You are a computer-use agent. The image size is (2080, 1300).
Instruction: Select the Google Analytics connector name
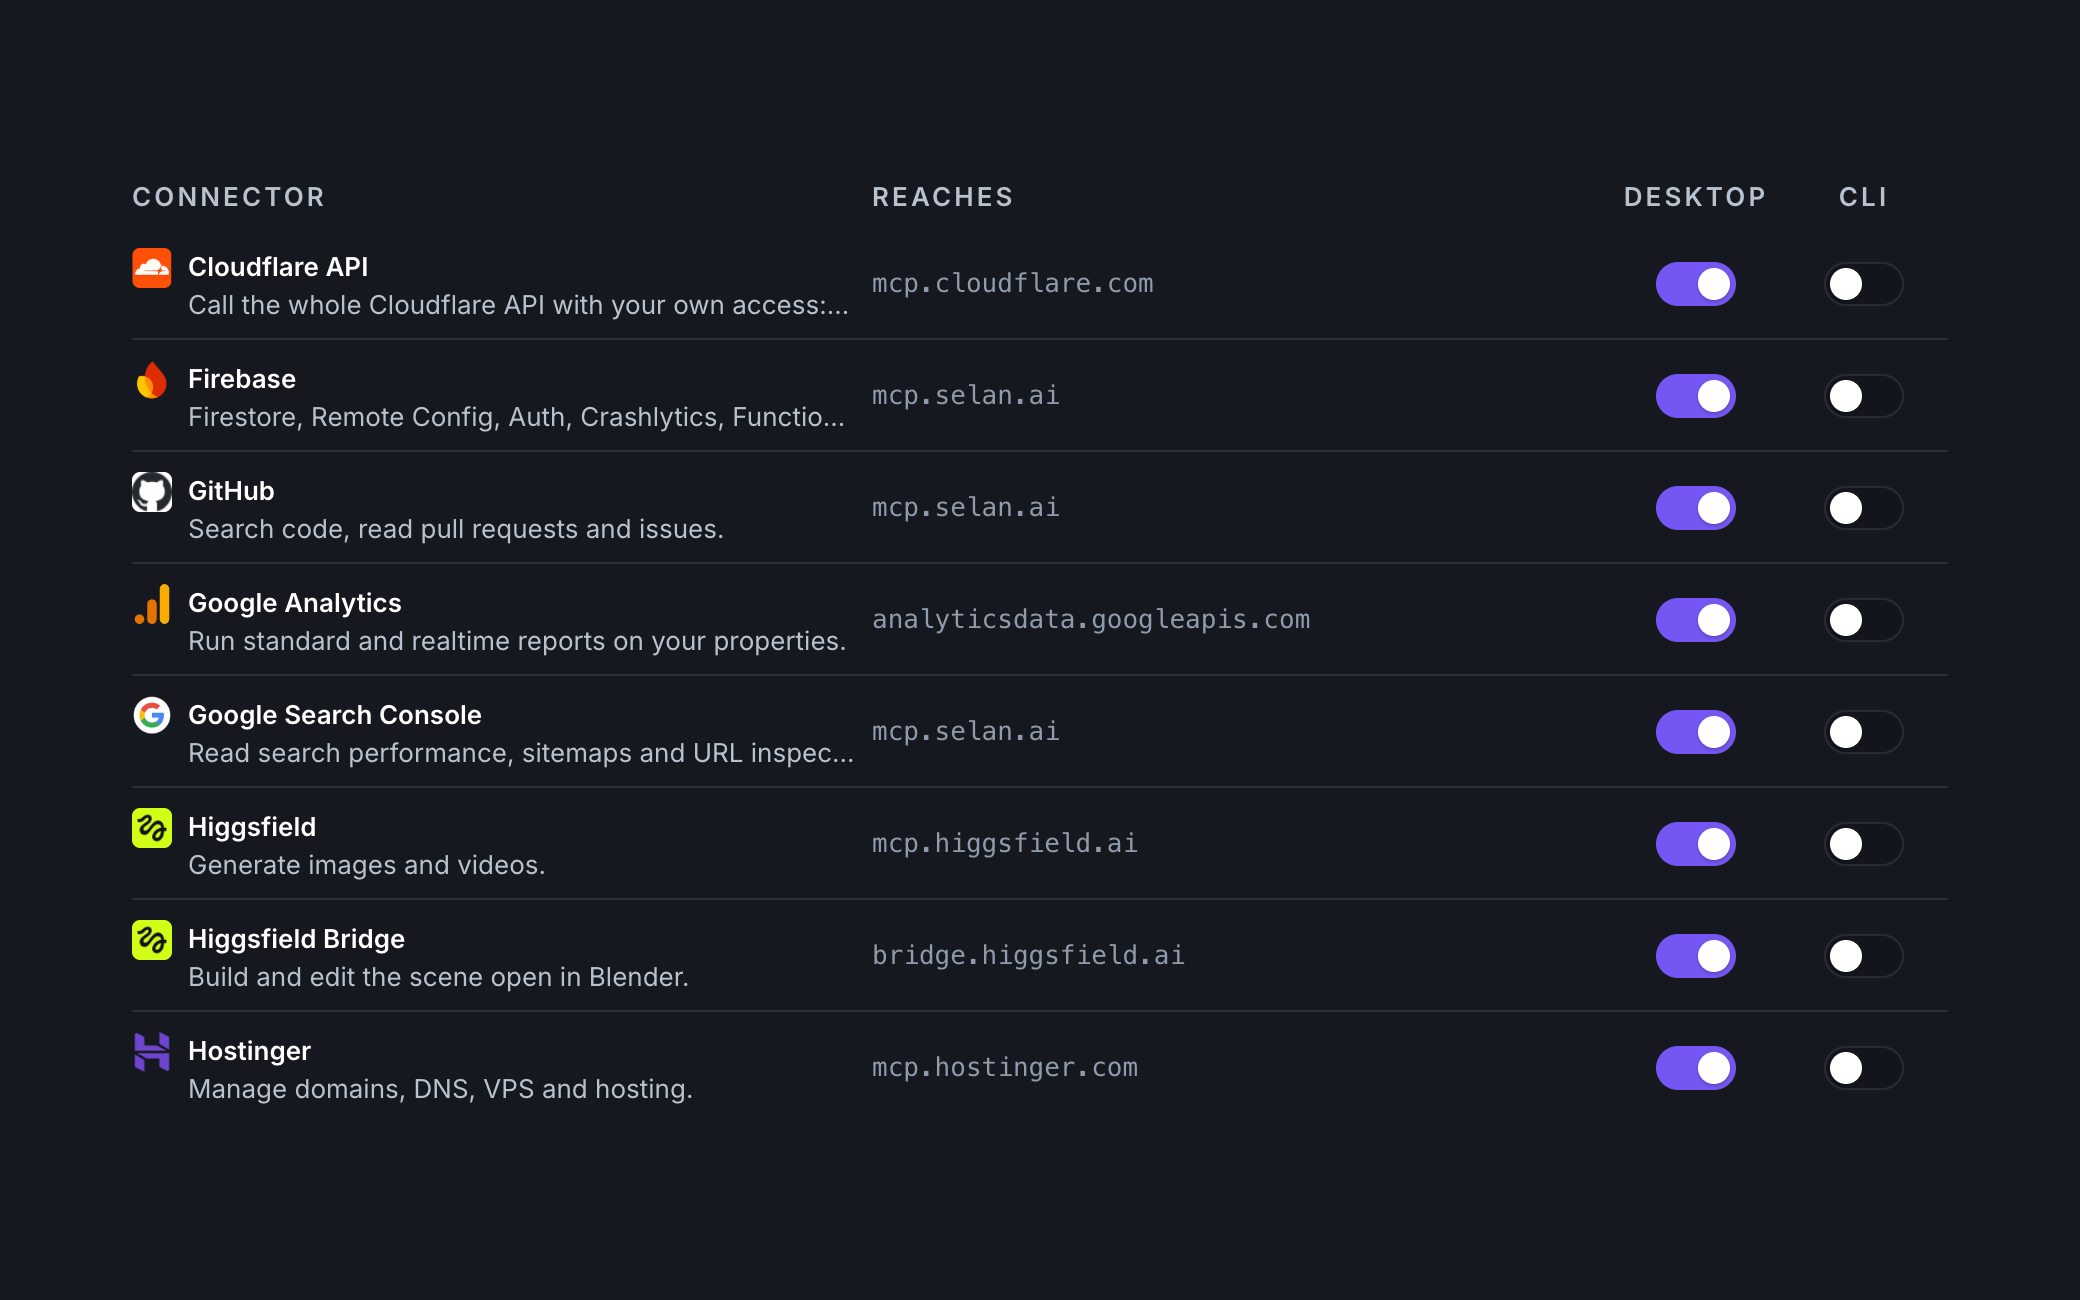[x=295, y=603]
